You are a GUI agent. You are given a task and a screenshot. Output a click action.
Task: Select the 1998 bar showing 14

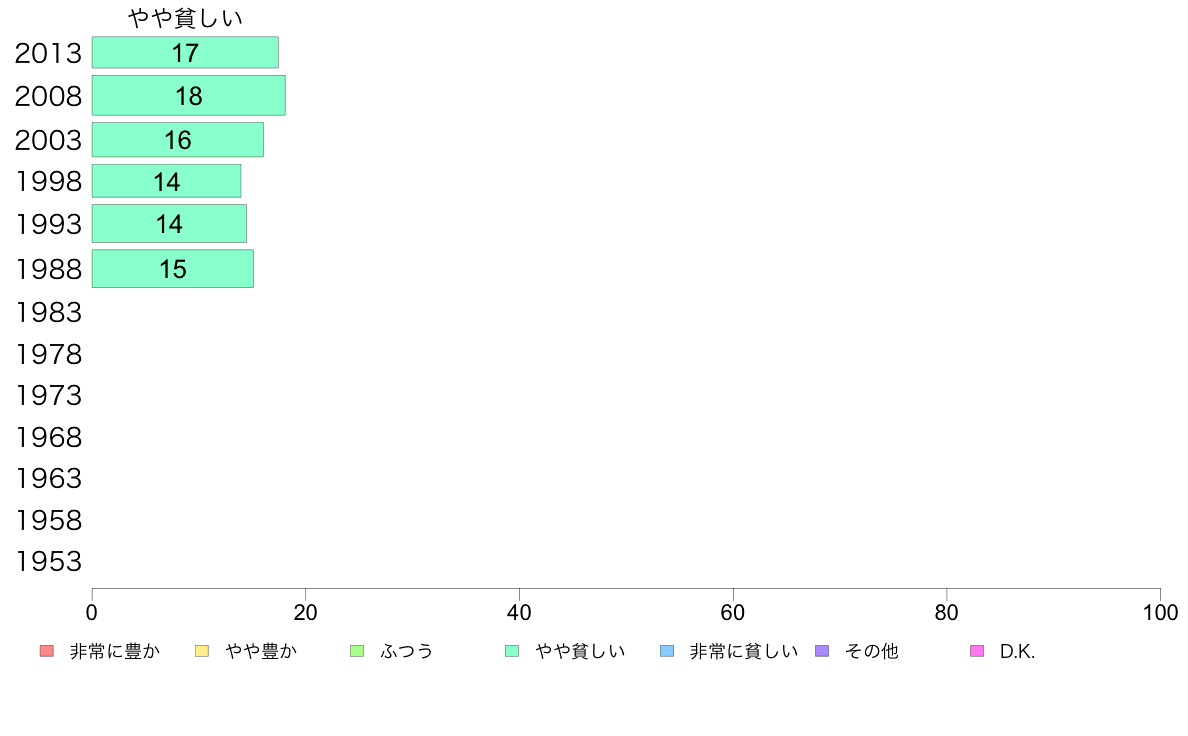coord(167,181)
